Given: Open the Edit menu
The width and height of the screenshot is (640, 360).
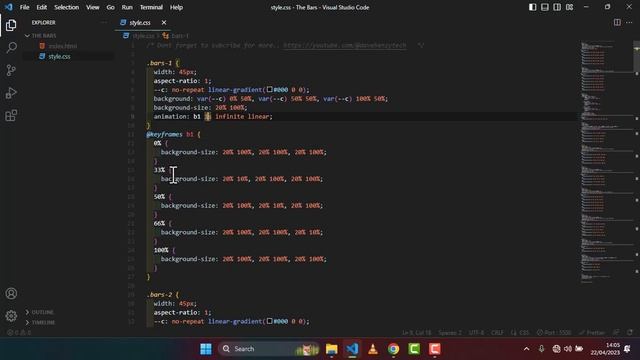Looking at the screenshot, I should (42, 7).
